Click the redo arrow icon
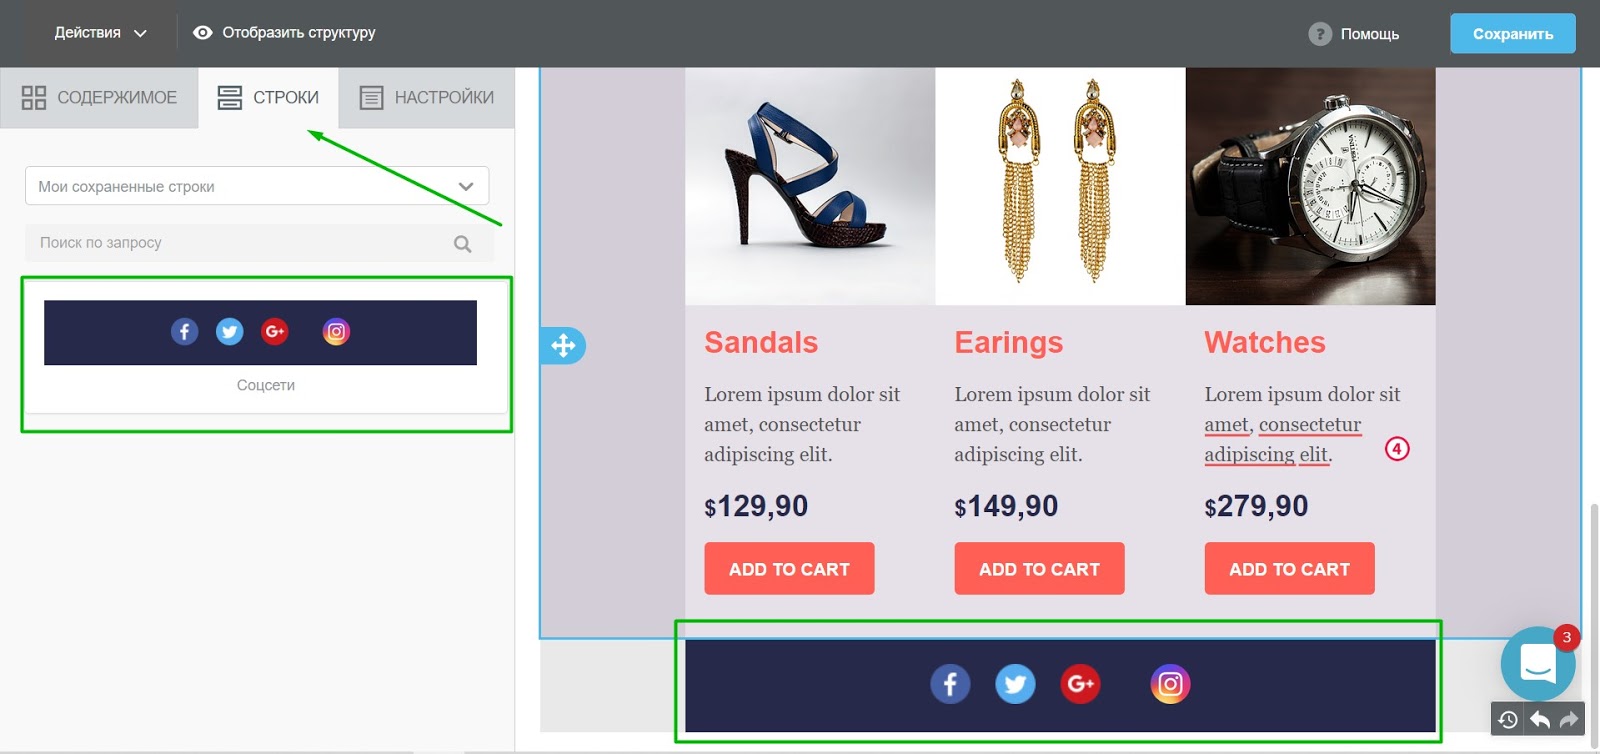This screenshot has height=754, width=1600. tap(1569, 719)
